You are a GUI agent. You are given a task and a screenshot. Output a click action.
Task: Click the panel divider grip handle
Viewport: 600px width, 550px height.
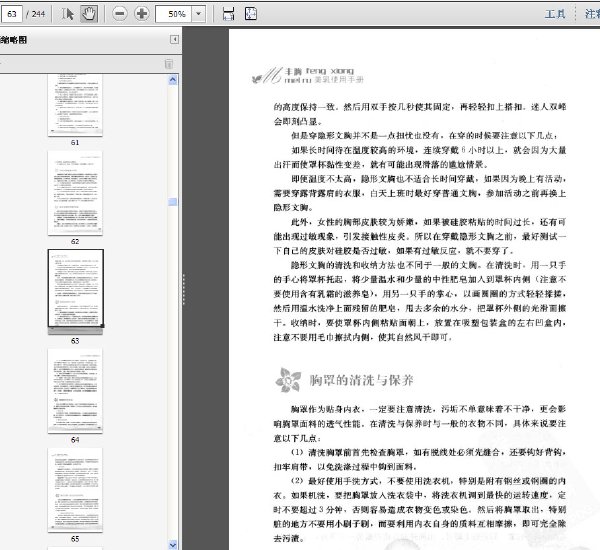tap(183, 289)
